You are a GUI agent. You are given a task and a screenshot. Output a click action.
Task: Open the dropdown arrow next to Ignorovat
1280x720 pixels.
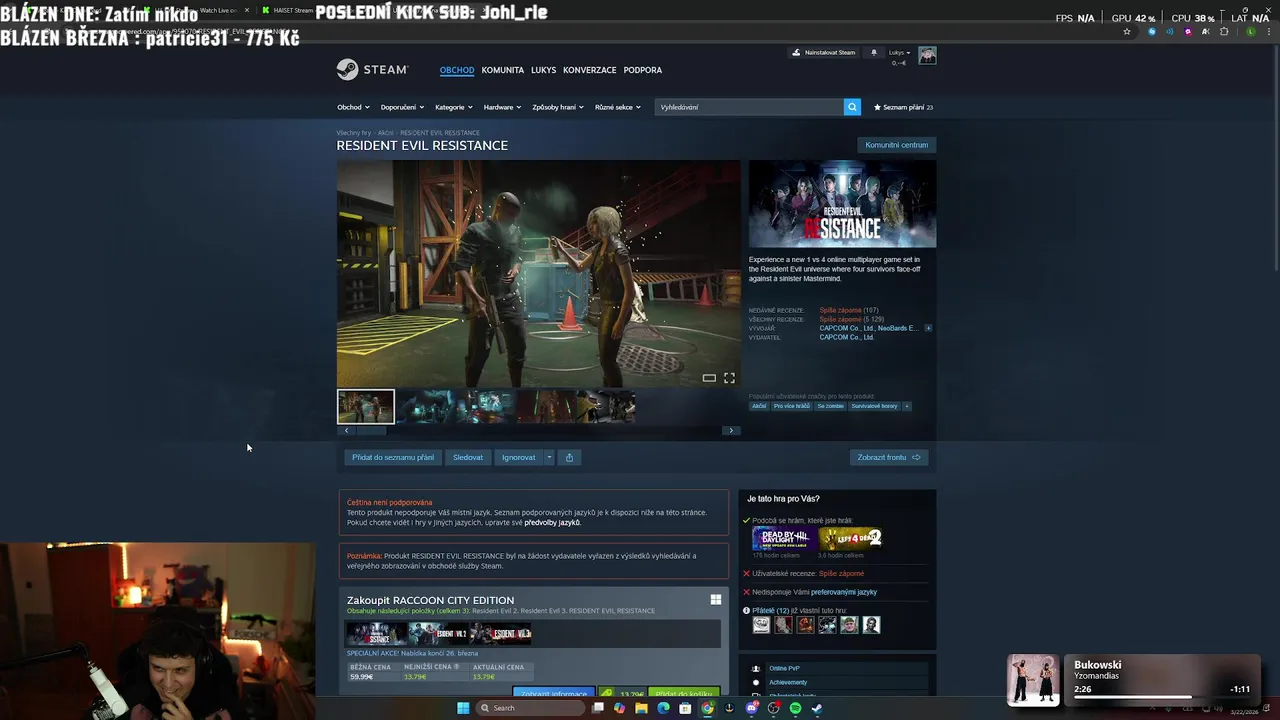coord(549,457)
